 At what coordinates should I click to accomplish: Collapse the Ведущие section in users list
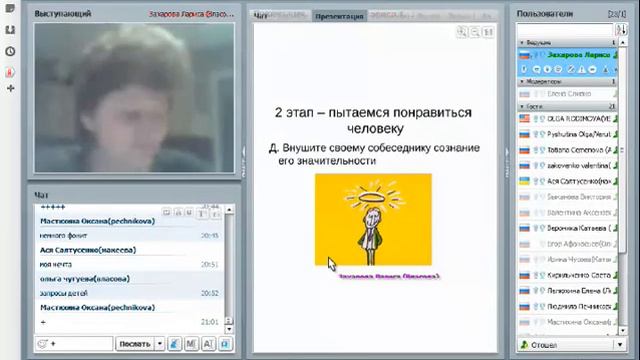[522, 42]
